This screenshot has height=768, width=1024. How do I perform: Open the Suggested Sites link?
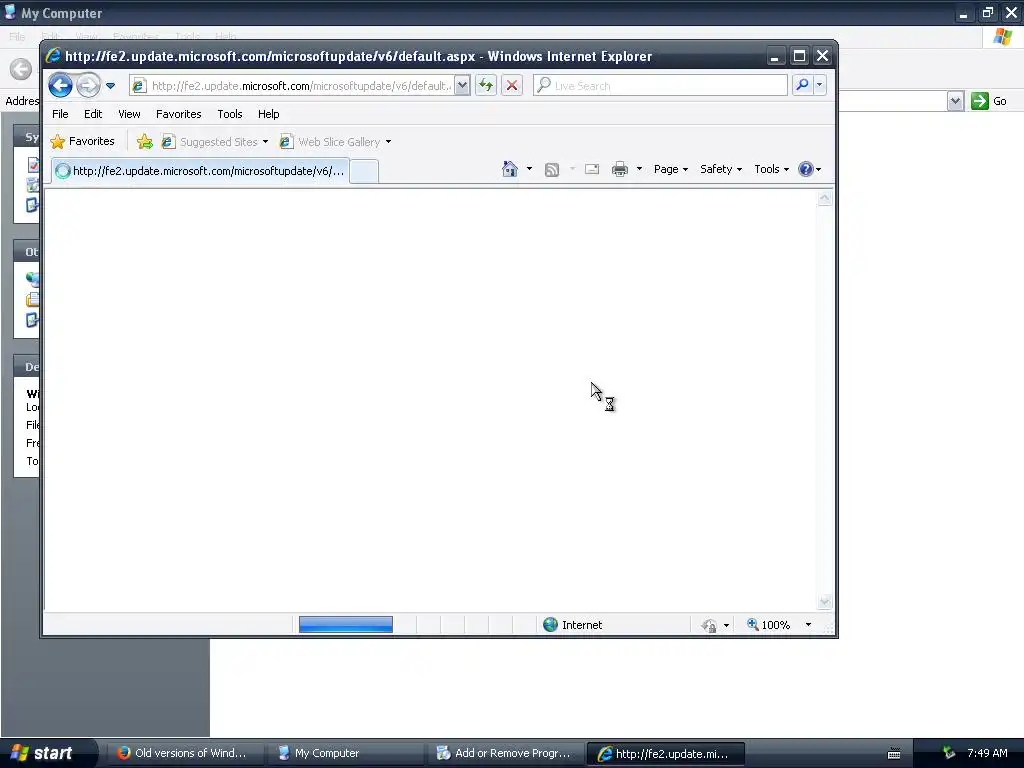tap(215, 142)
